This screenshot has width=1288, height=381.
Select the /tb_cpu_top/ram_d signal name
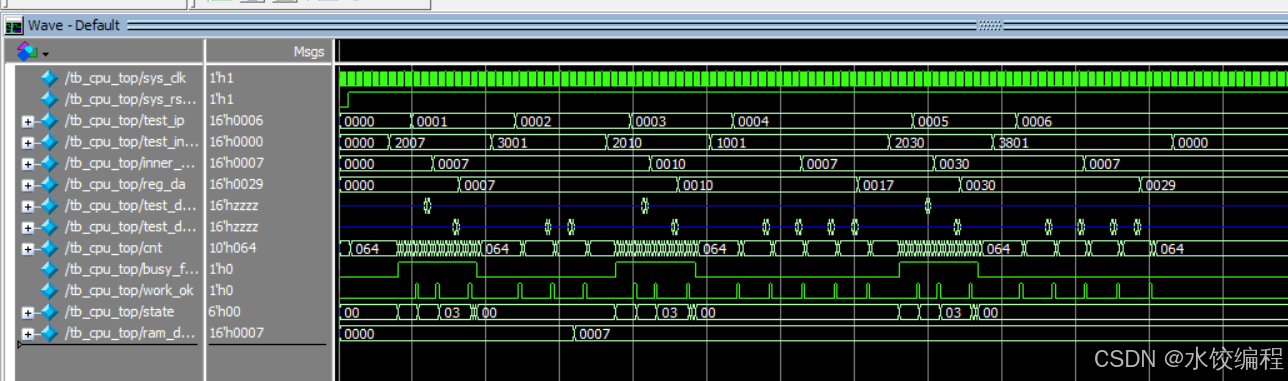pyautogui.click(x=131, y=333)
